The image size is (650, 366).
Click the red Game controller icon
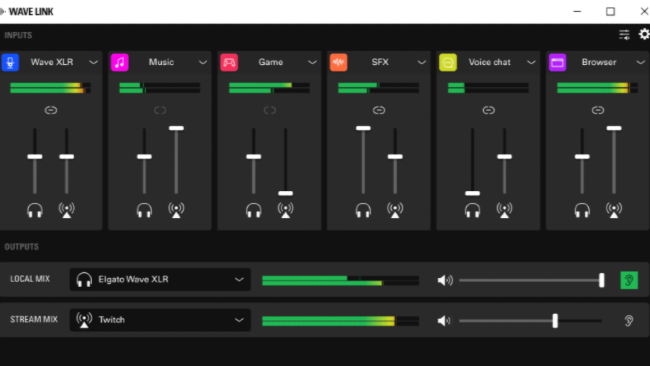(229, 62)
